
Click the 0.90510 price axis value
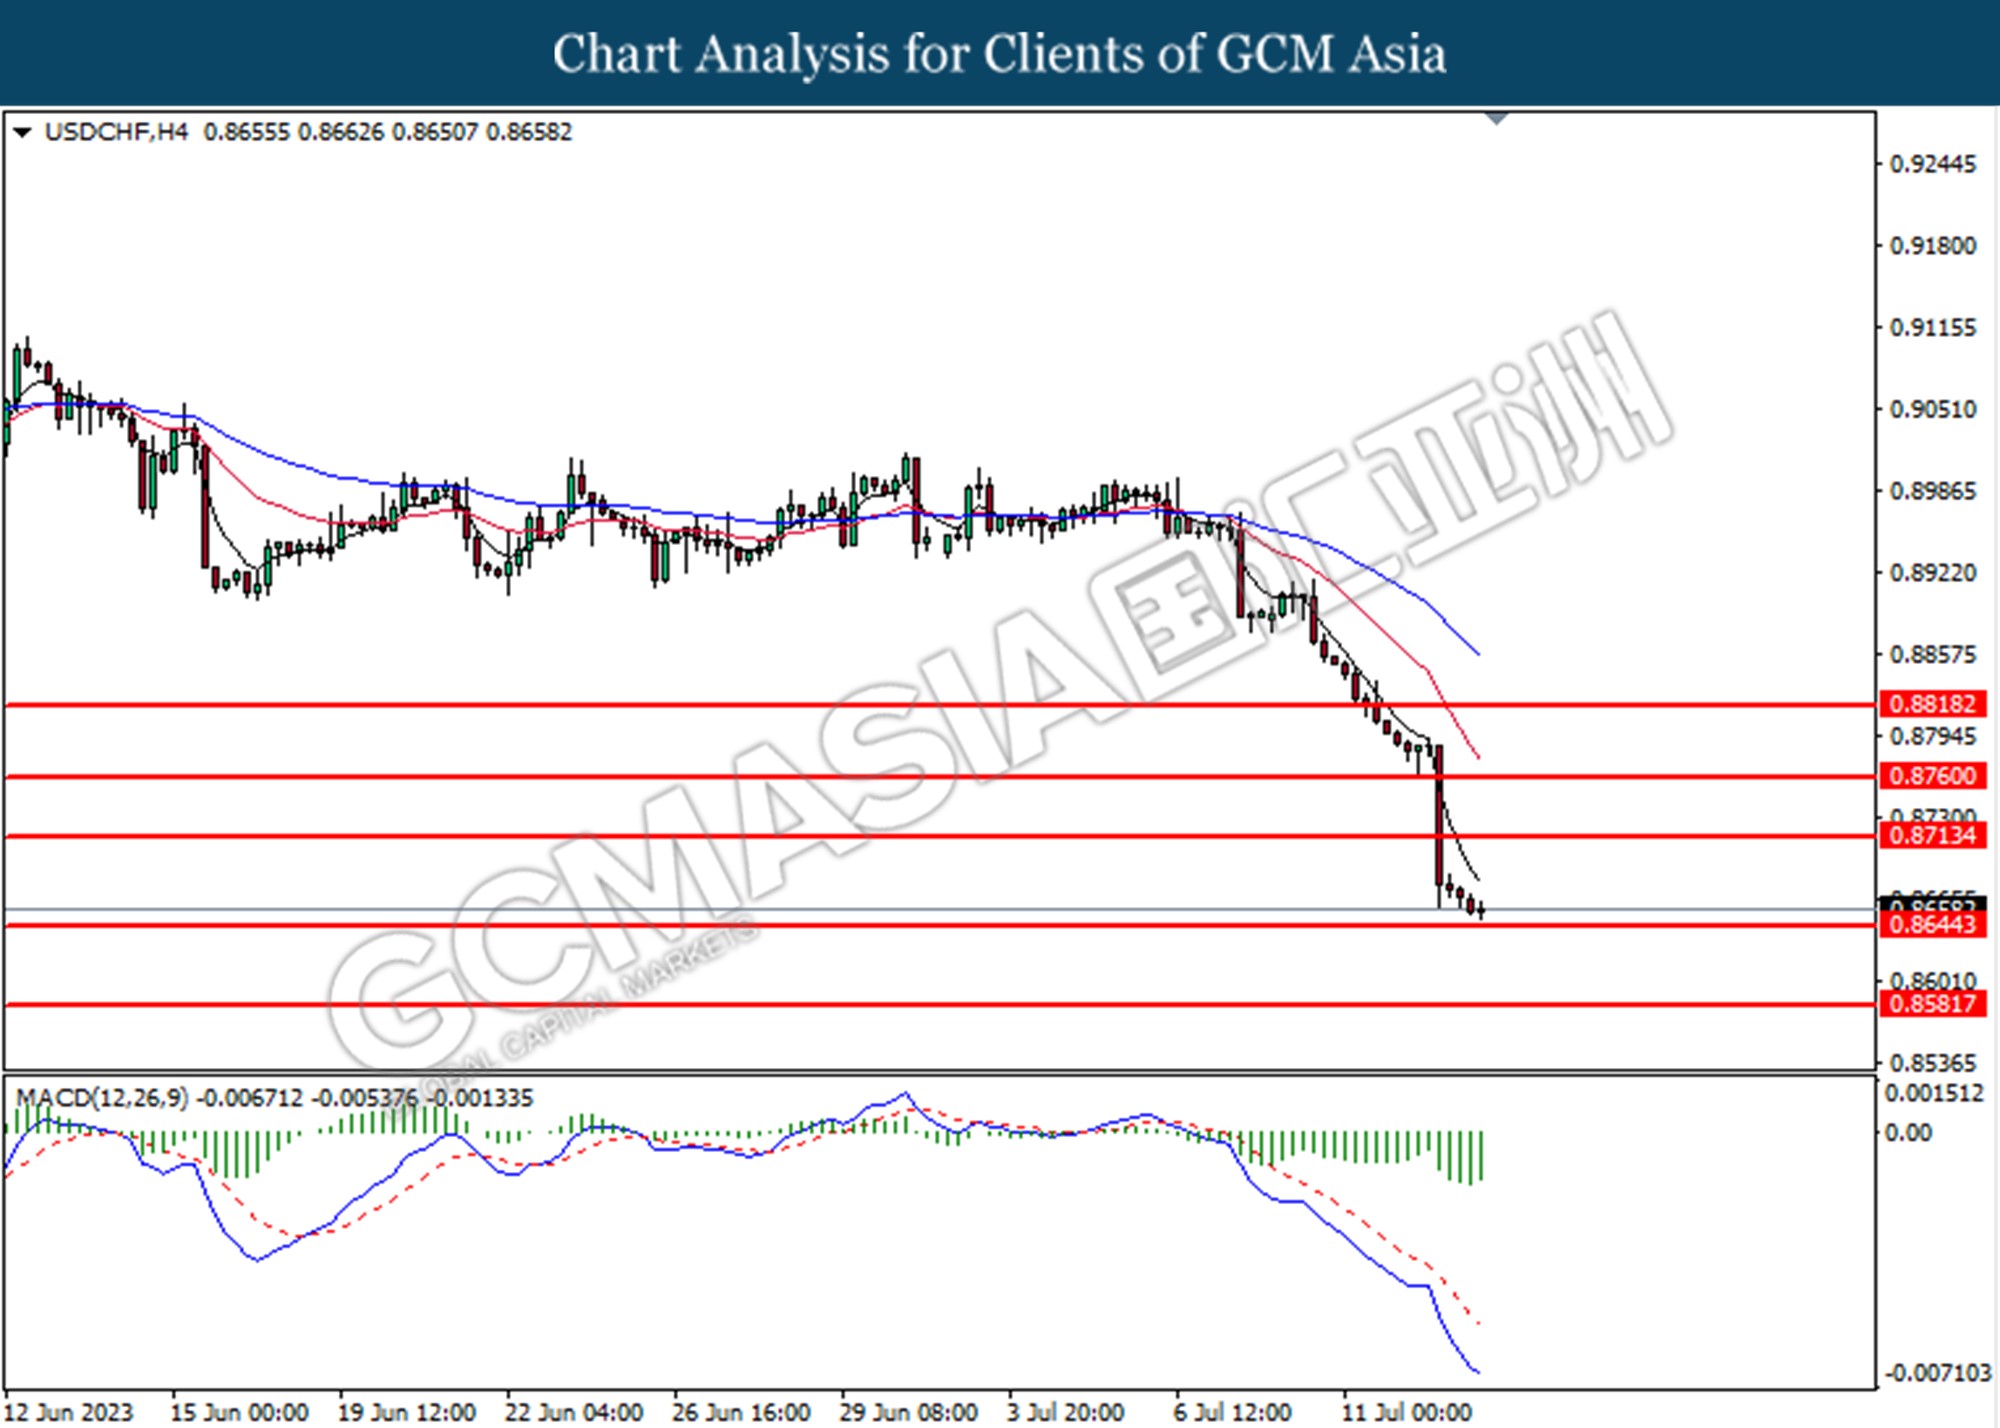coord(1932,409)
